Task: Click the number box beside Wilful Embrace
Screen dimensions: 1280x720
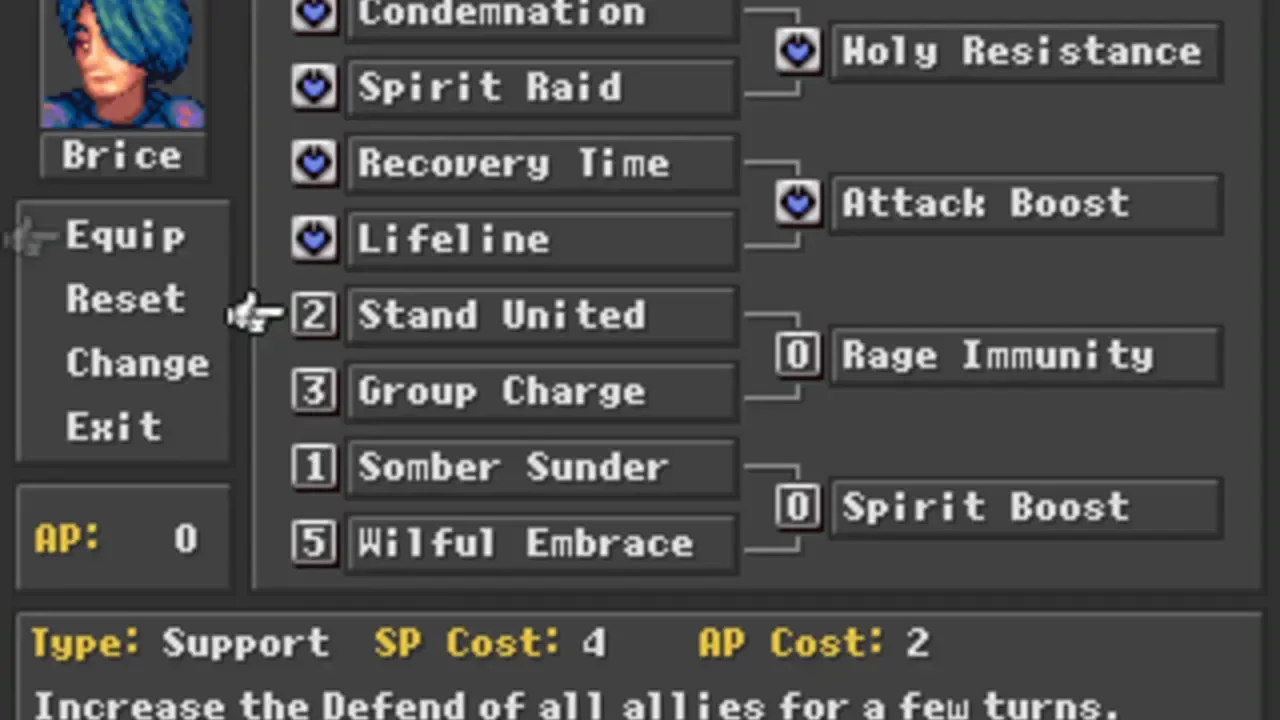Action: pos(315,543)
